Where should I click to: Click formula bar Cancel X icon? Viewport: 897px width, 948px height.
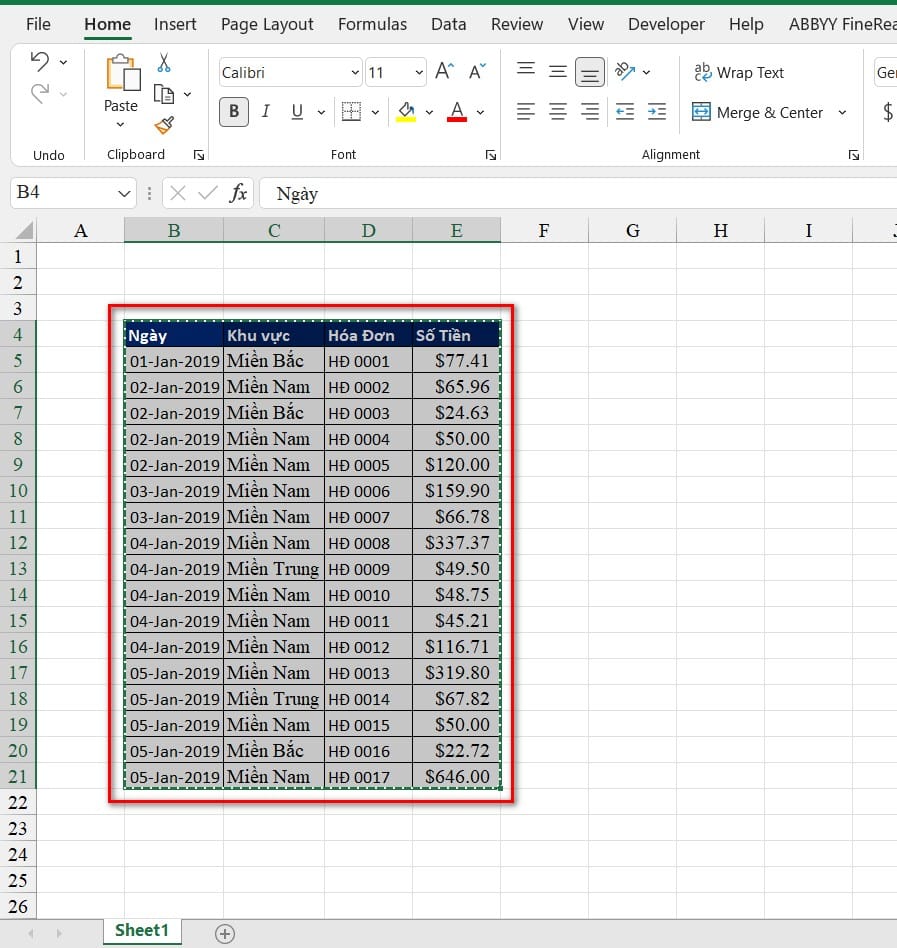coord(178,193)
